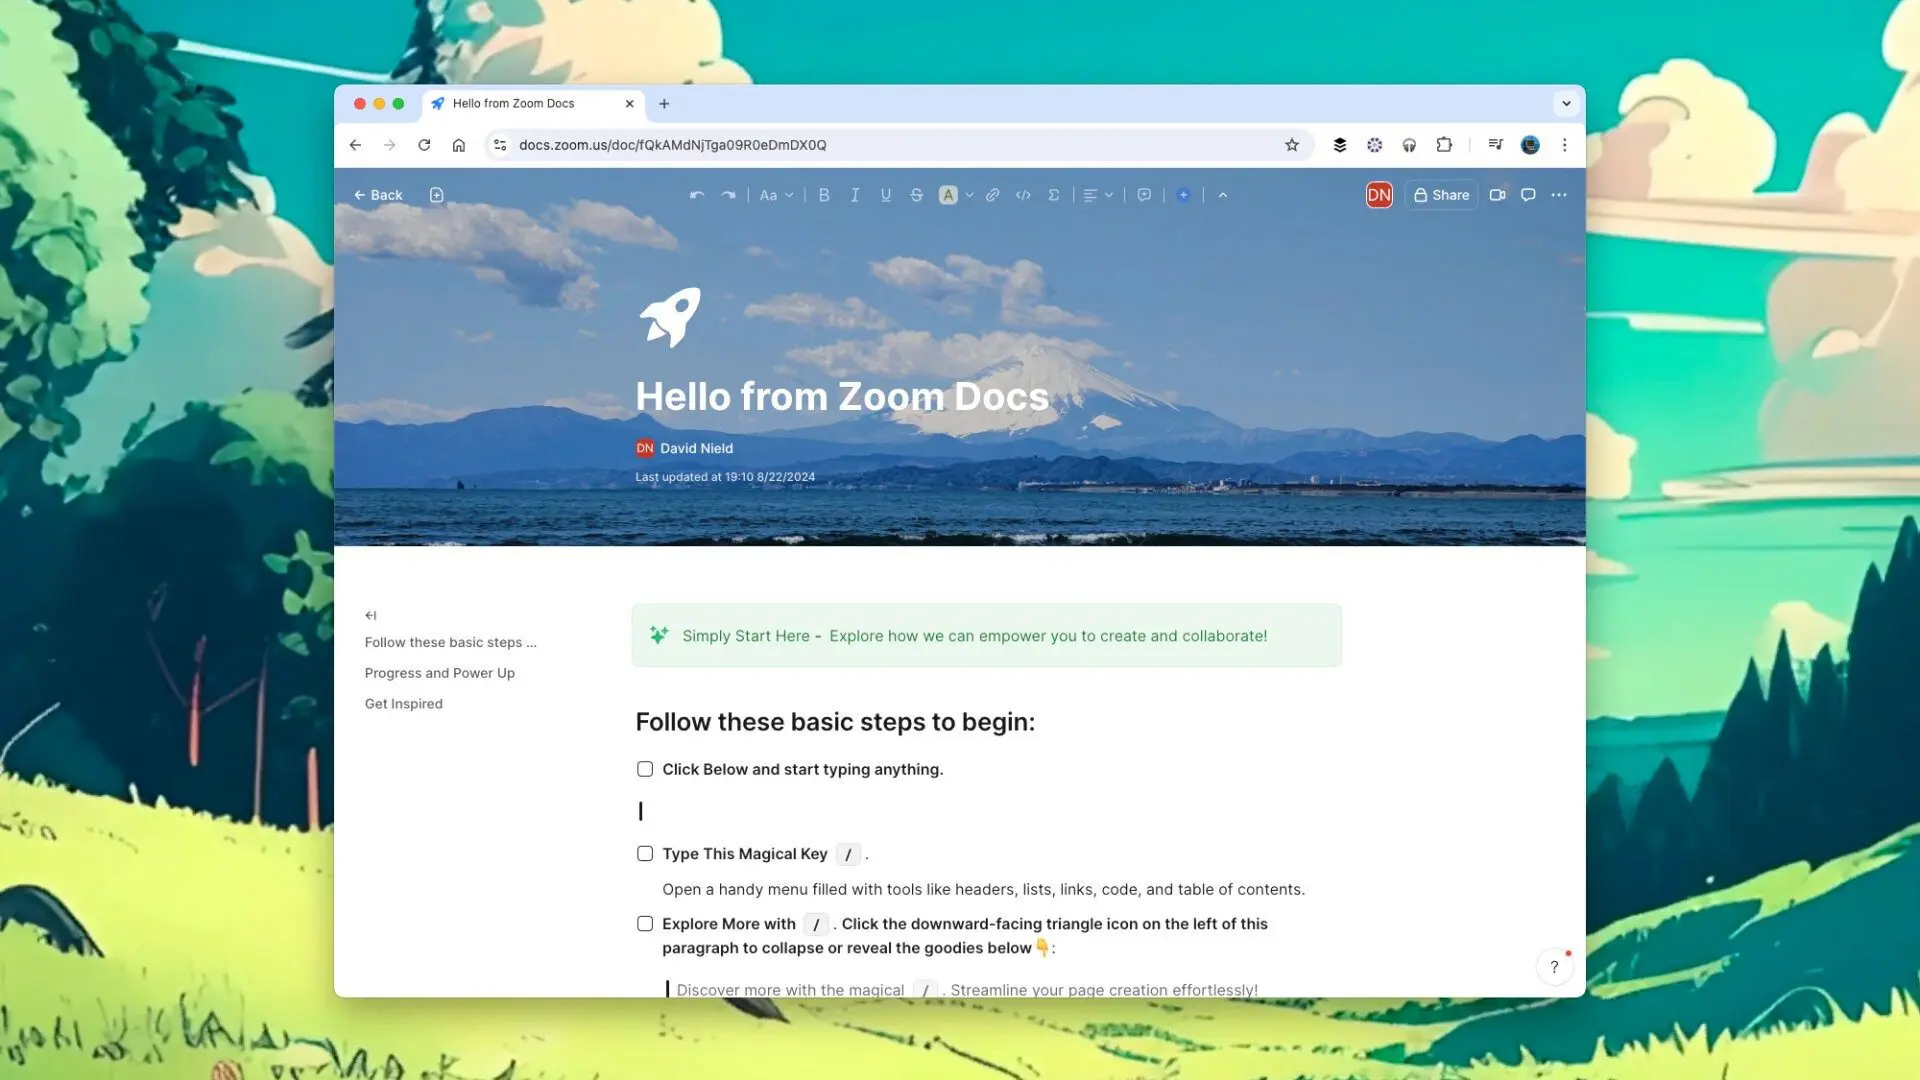
Task: Check 'Type This Magical Key' checkbox
Action: [645, 853]
